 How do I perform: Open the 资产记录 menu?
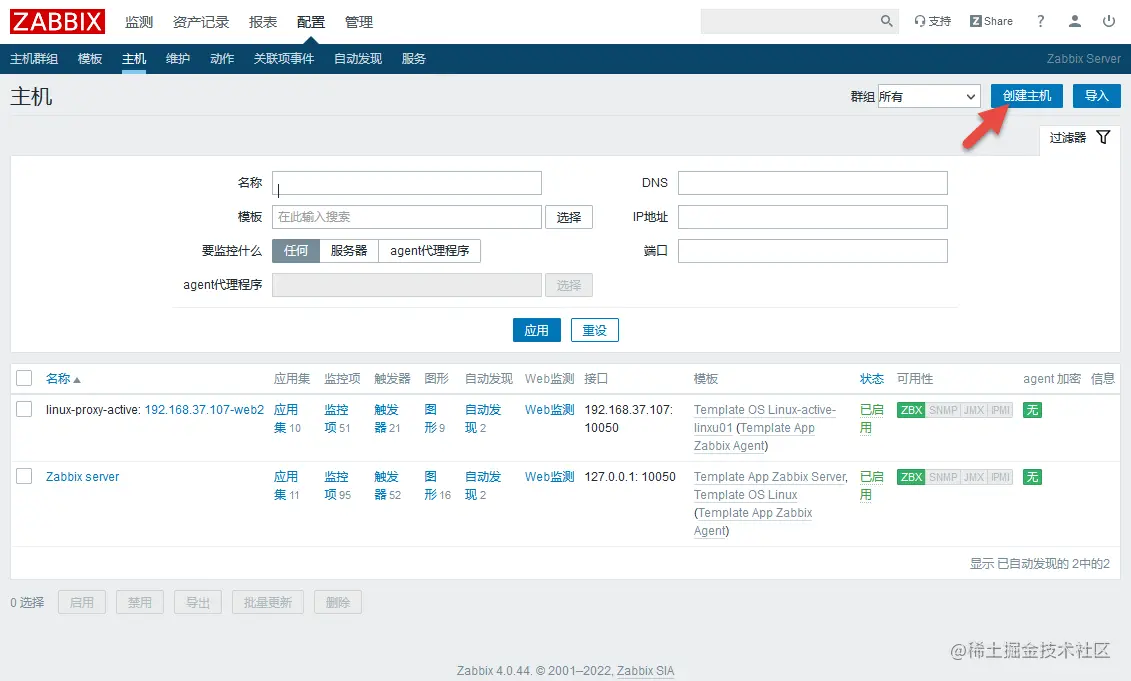[x=201, y=22]
